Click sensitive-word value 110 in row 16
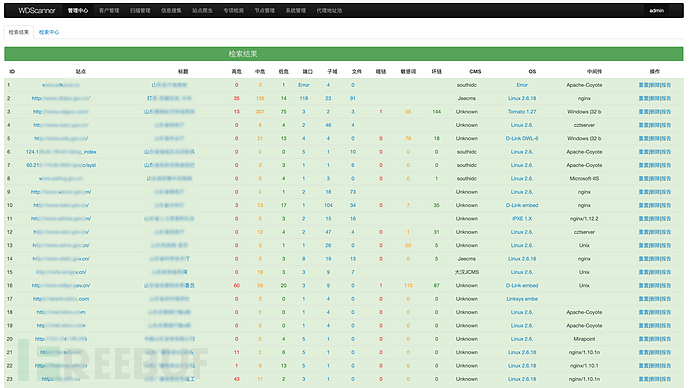Image resolution: width=690 pixels, height=388 pixels. click(408, 286)
